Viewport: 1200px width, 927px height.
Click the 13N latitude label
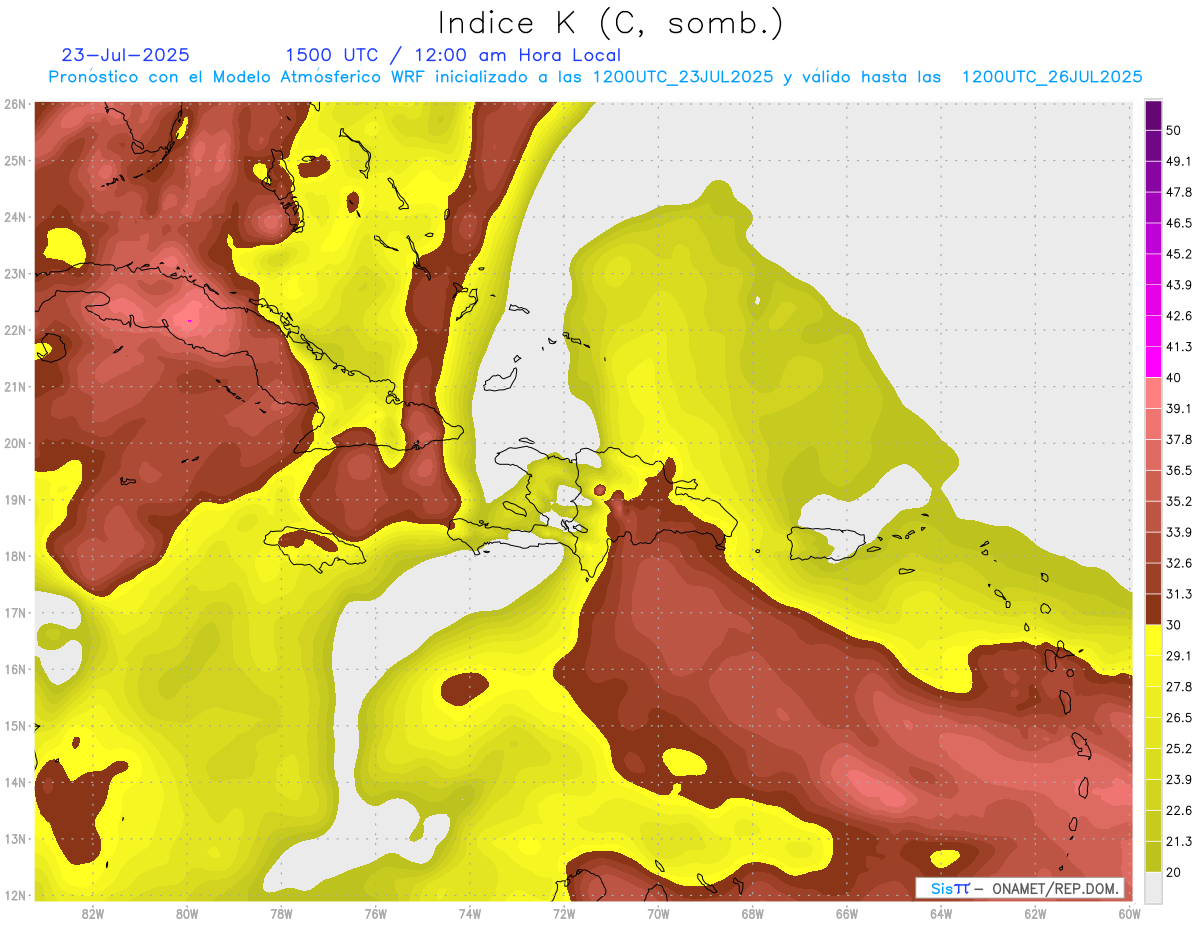click(15, 838)
